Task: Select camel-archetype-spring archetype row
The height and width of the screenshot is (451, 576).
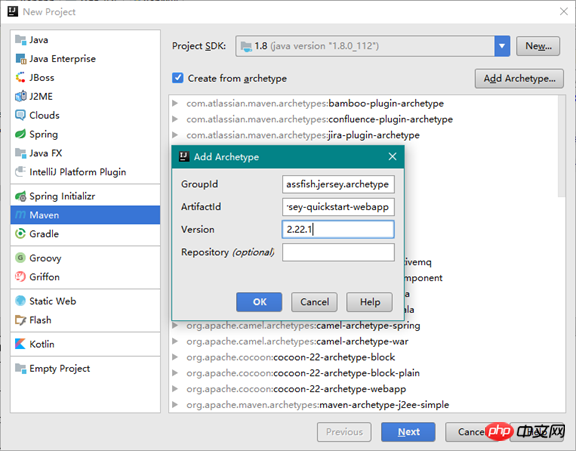Action: point(303,325)
